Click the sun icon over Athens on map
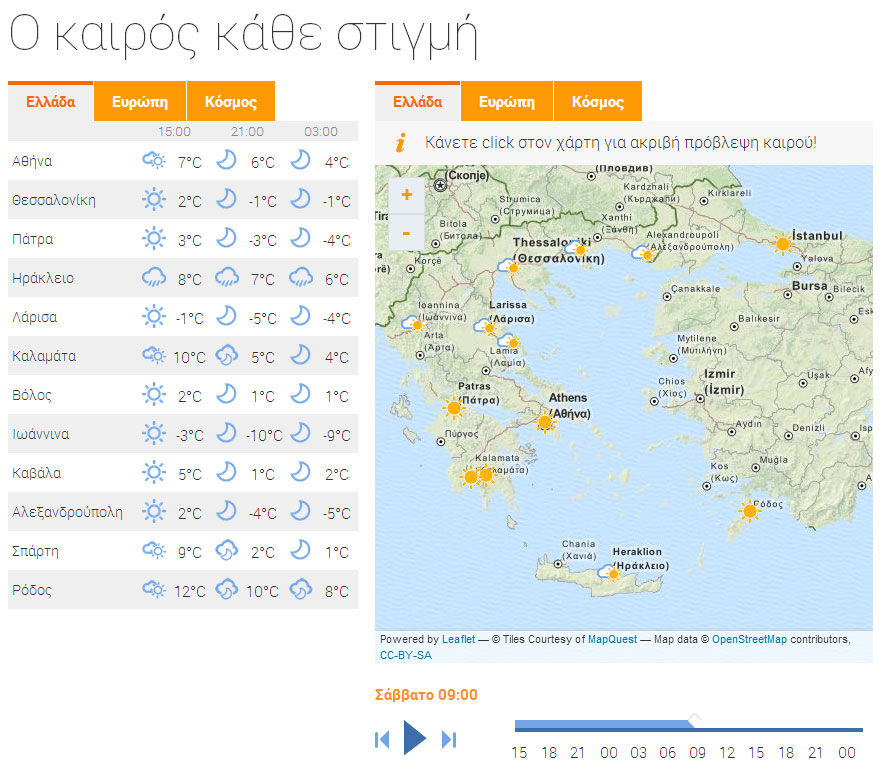This screenshot has height=776, width=882. point(546,423)
